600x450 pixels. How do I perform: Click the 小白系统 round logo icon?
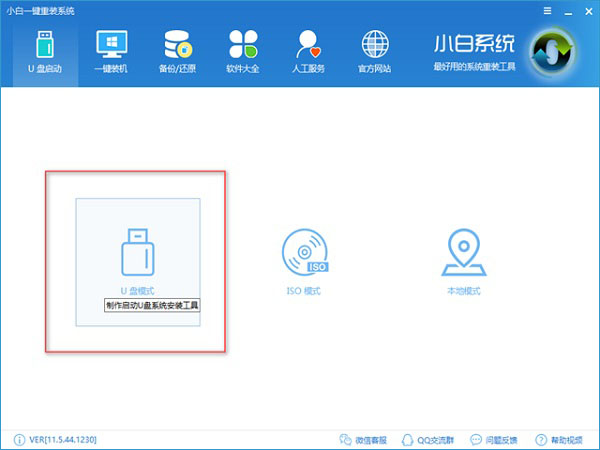point(553,52)
